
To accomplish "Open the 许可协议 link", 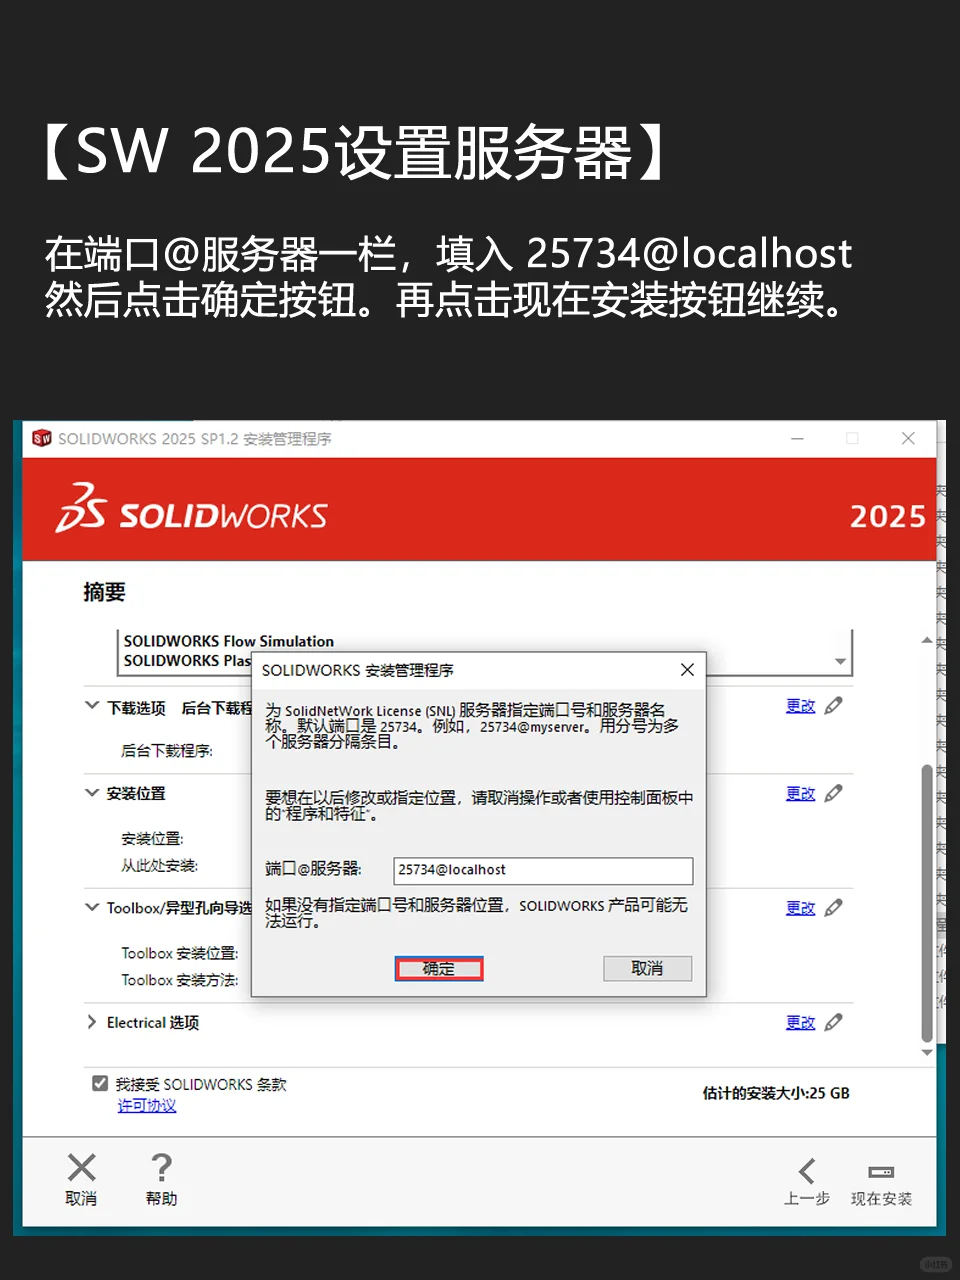I will pos(146,1106).
